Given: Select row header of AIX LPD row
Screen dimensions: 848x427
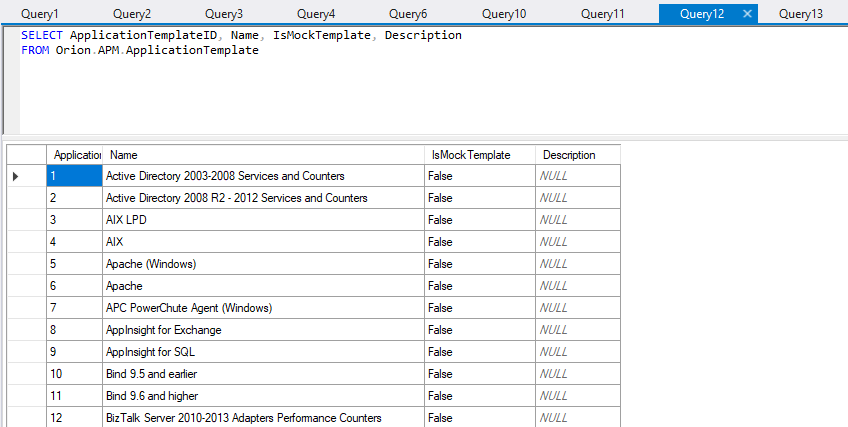Looking at the screenshot, I should pyautogui.click(x=26, y=220).
